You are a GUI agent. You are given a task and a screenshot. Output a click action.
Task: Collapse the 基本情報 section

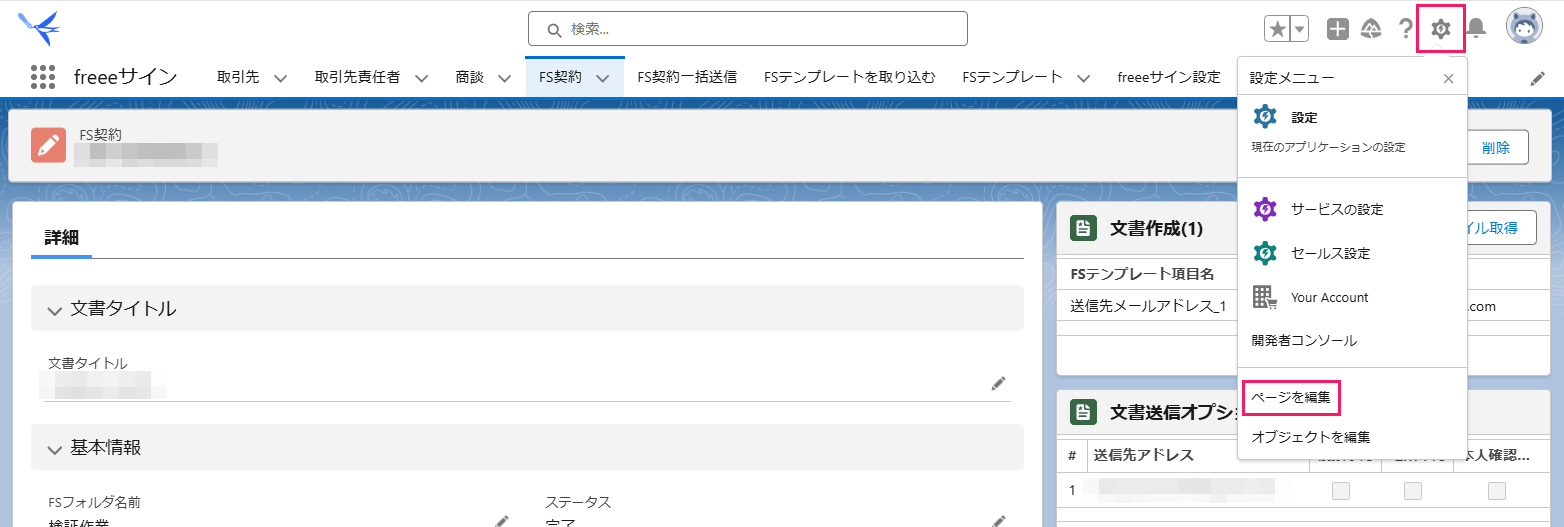pos(527,447)
